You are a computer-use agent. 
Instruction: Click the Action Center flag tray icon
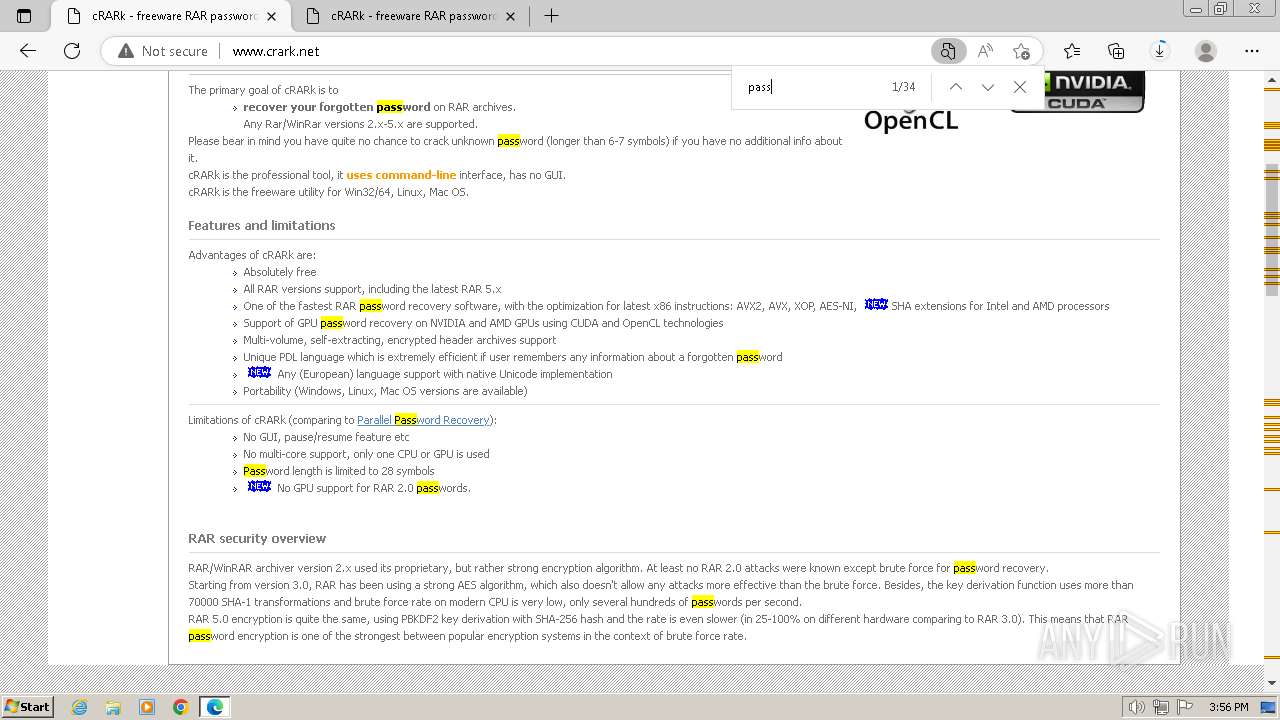pyautogui.click(x=1186, y=707)
